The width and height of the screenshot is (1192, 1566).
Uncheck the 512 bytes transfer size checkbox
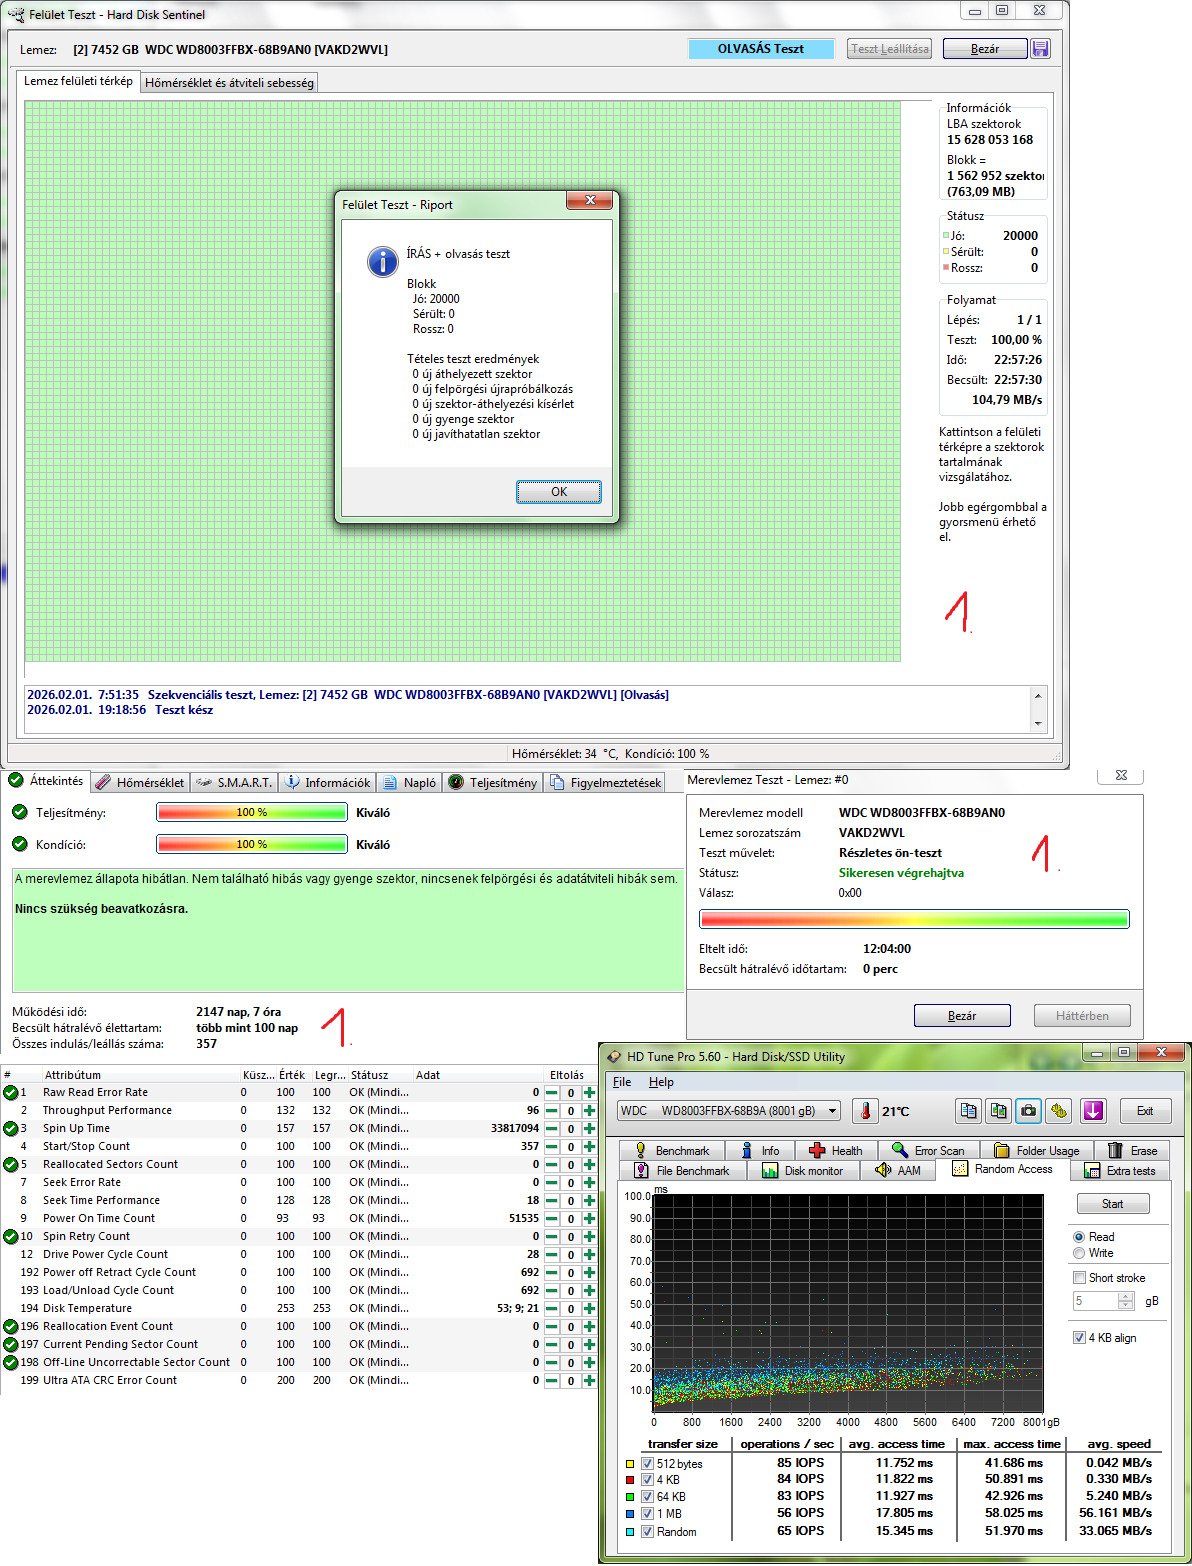647,1464
